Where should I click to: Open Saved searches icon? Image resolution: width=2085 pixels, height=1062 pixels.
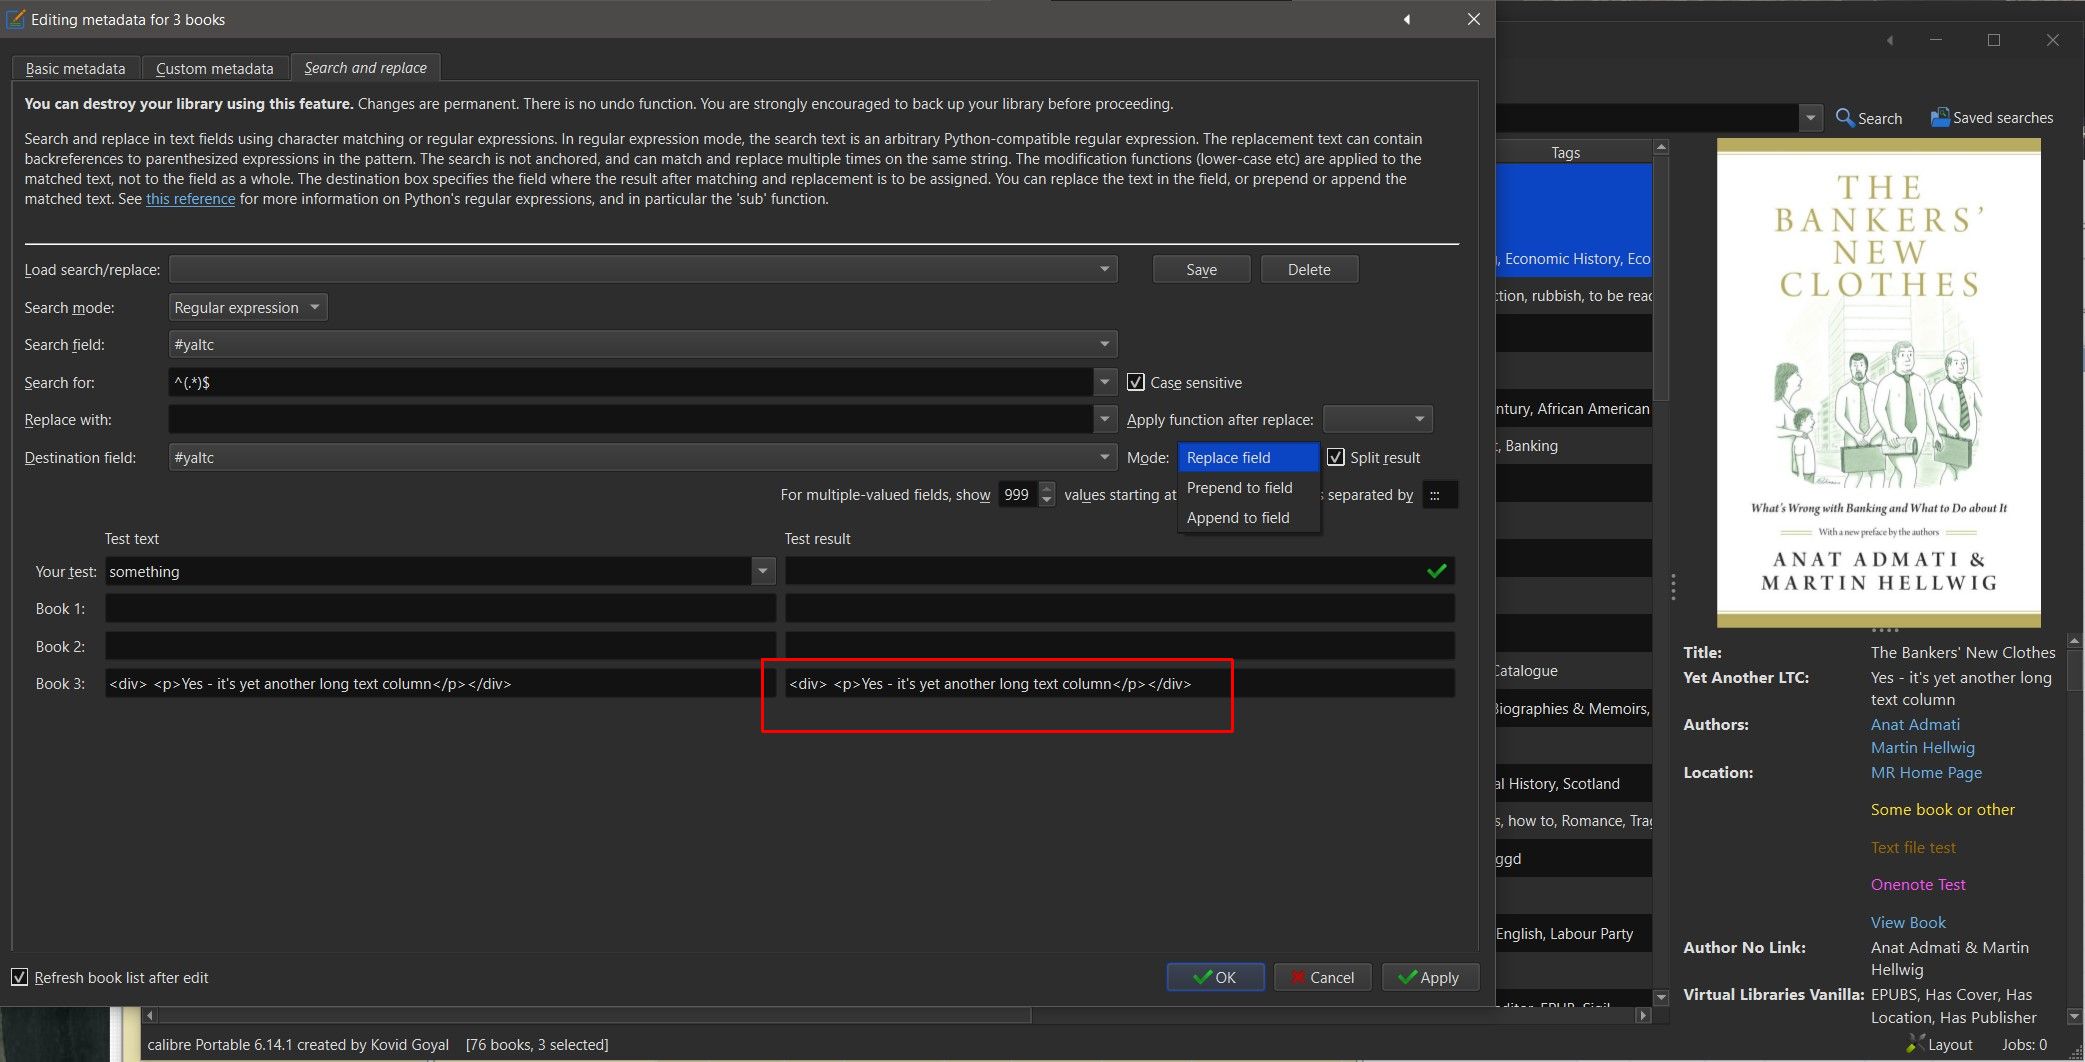(x=1939, y=118)
